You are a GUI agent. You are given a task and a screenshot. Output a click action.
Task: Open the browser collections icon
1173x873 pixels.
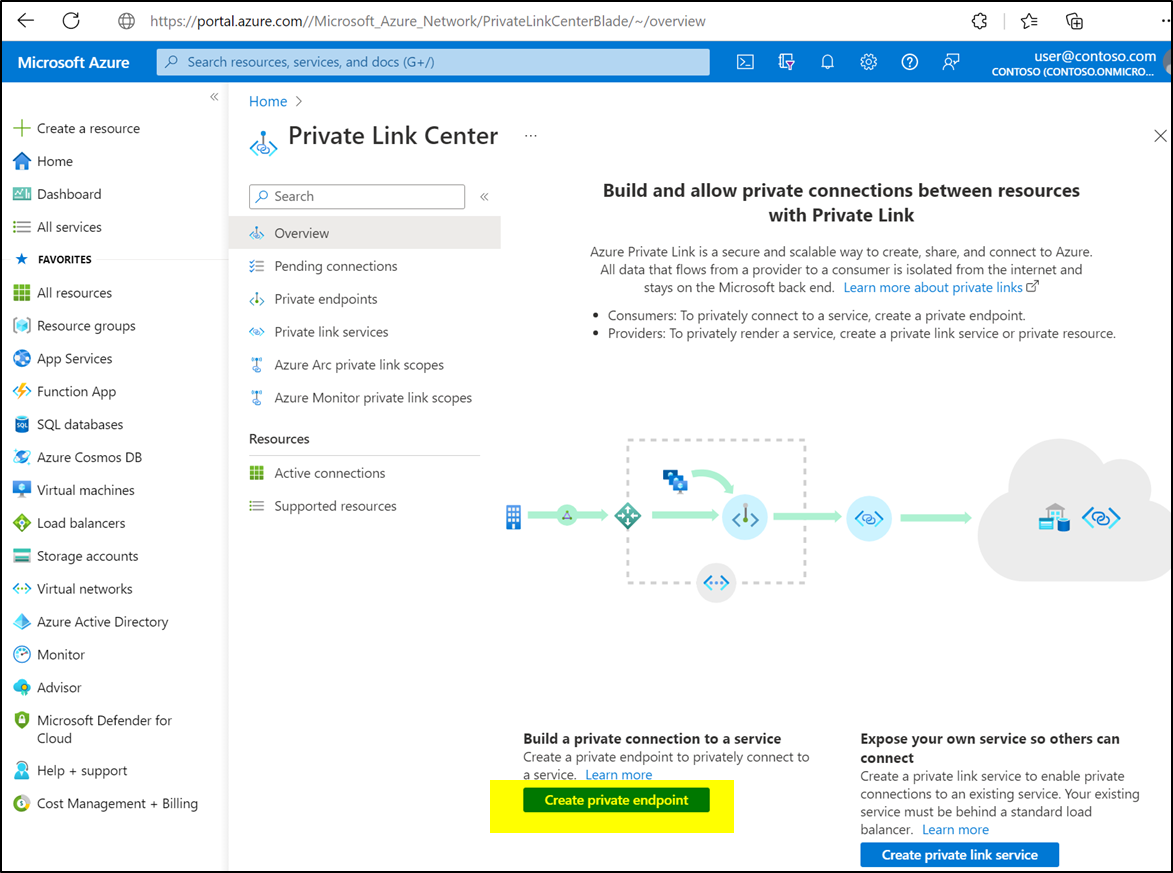coord(1074,21)
